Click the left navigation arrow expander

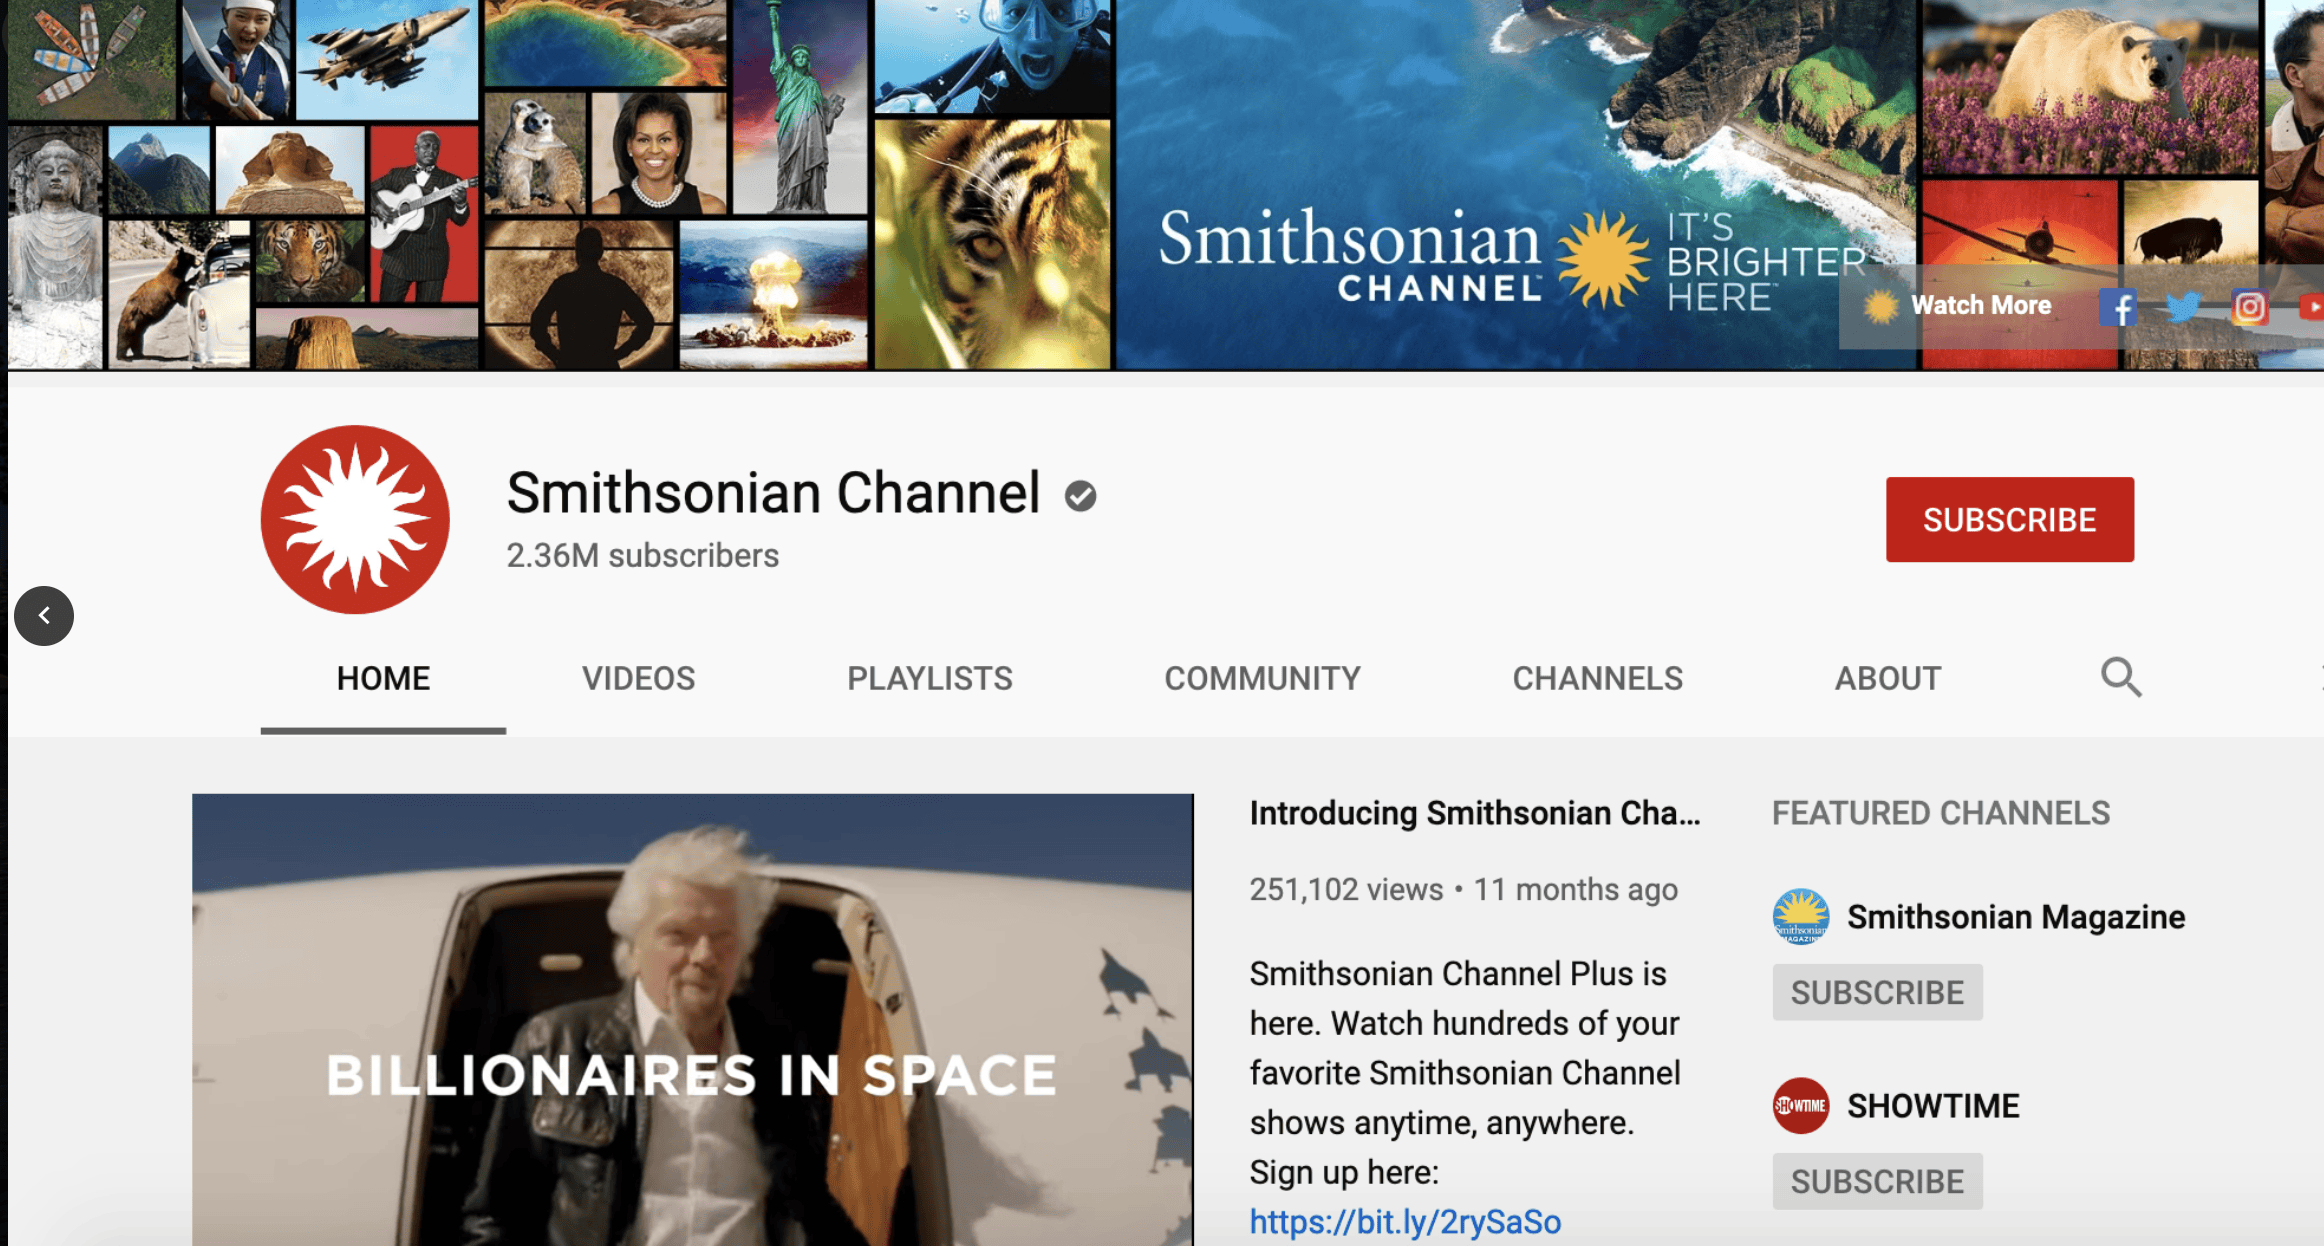(x=42, y=615)
